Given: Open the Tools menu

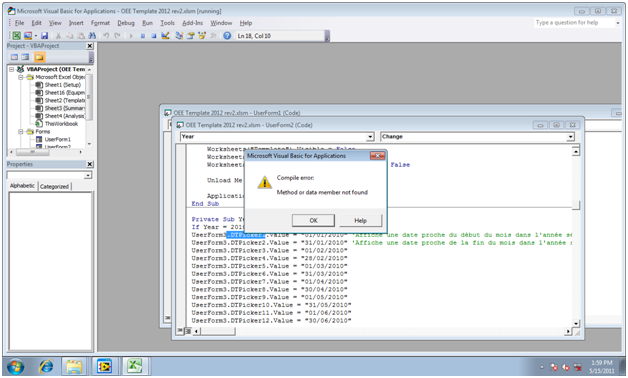Looking at the screenshot, I should click(167, 23).
